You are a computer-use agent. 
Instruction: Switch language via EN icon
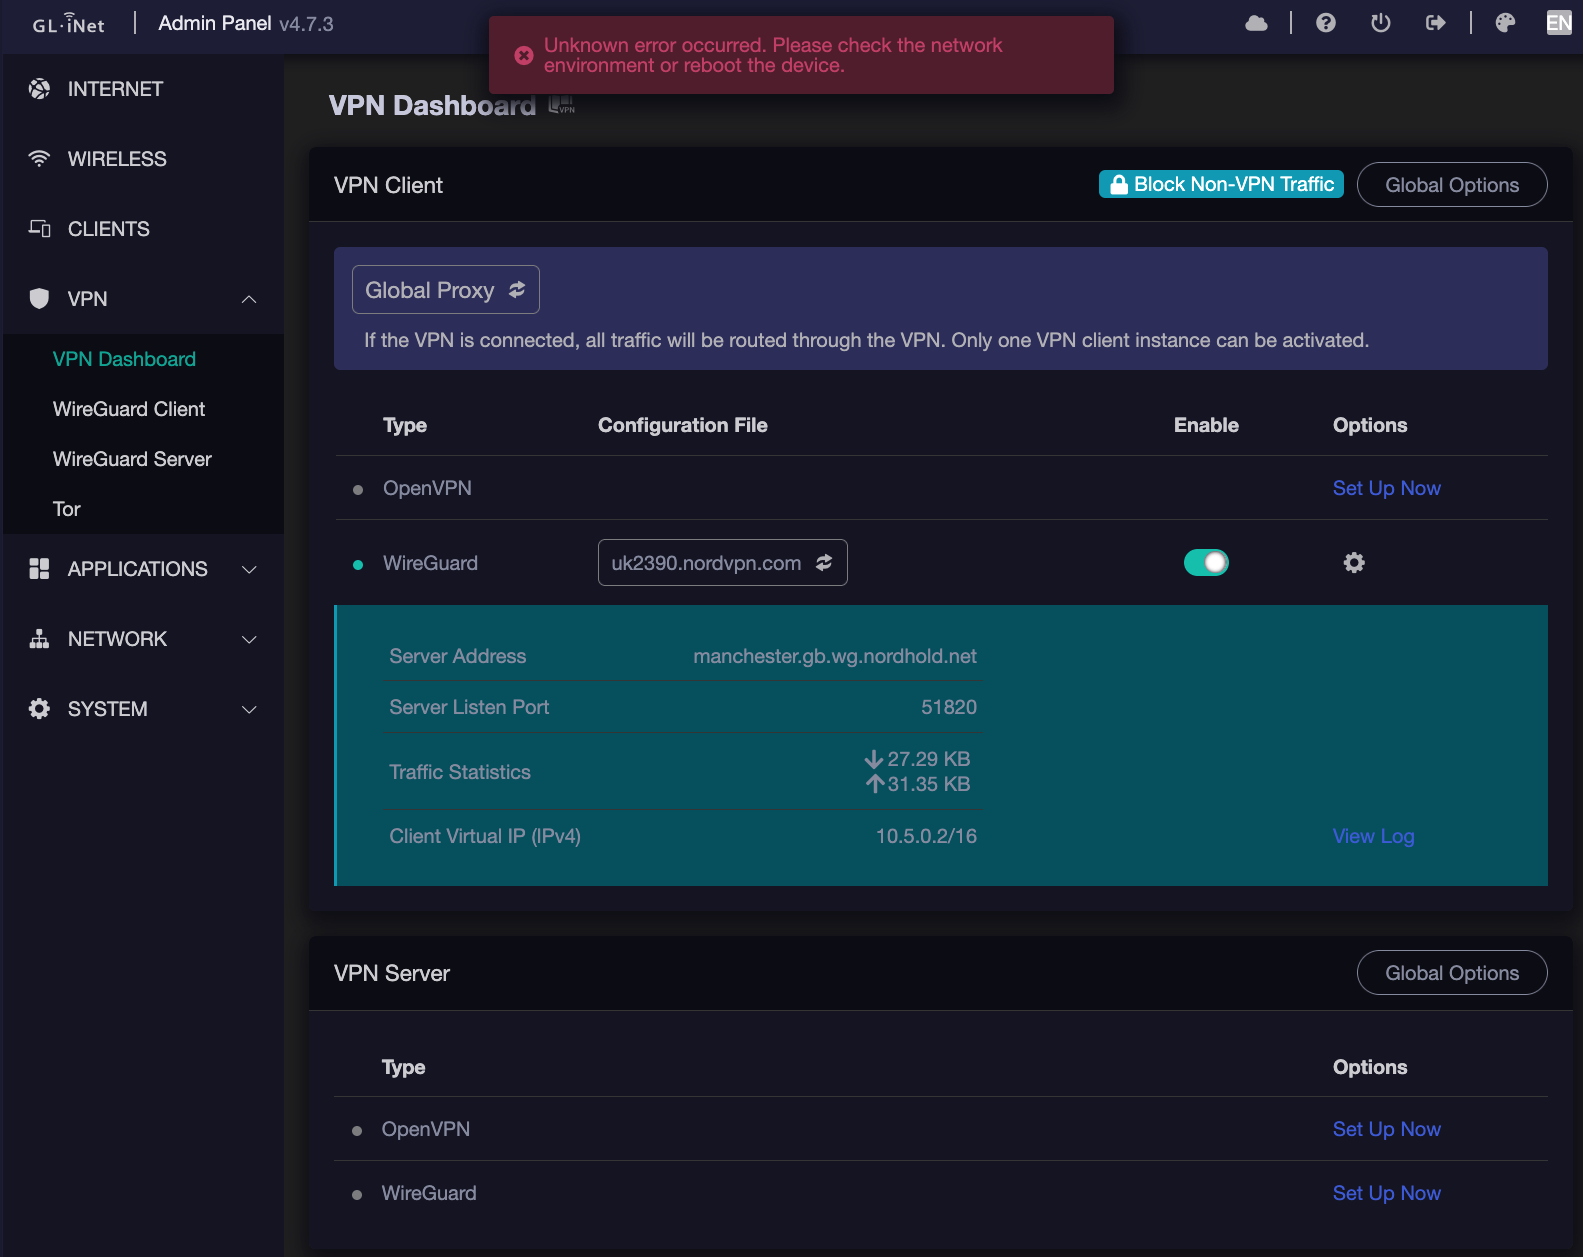pyautogui.click(x=1558, y=23)
